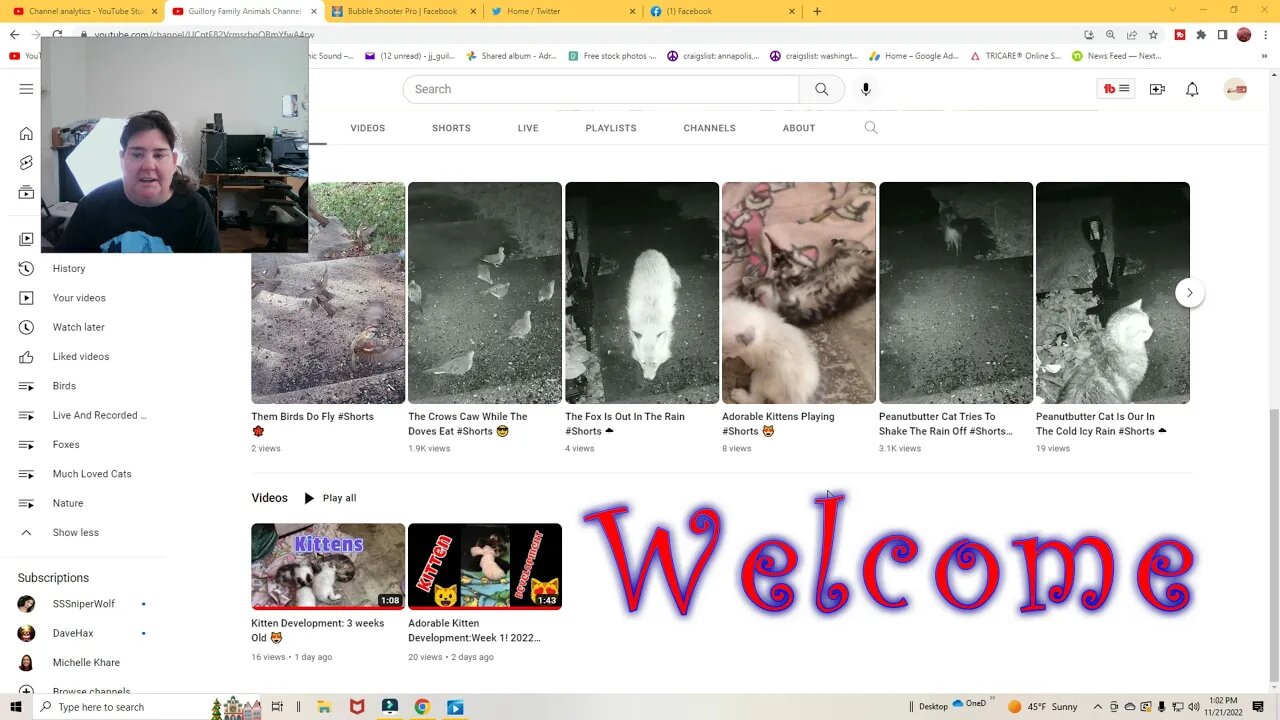Image resolution: width=1280 pixels, height=720 pixels.
Task: Open SSSniperWolf subscription
Action: (x=86, y=604)
